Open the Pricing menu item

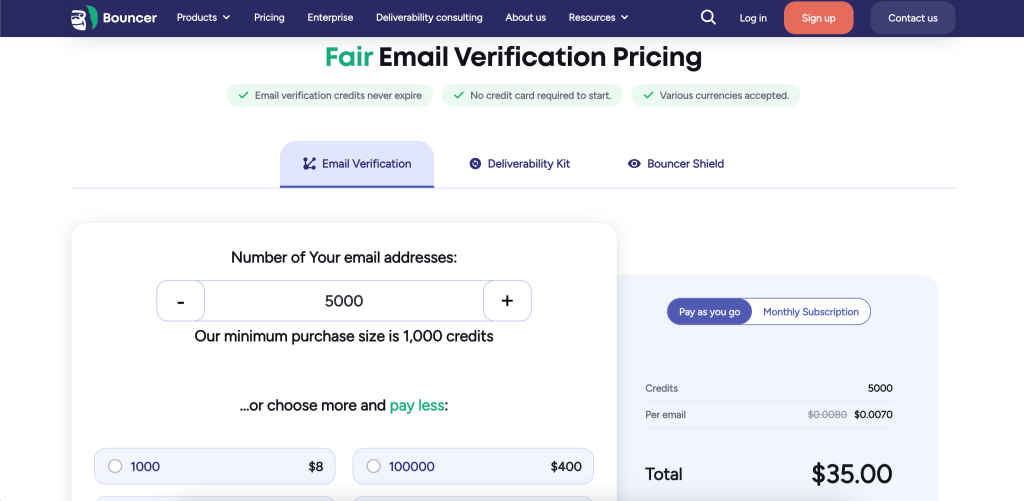pyautogui.click(x=269, y=18)
